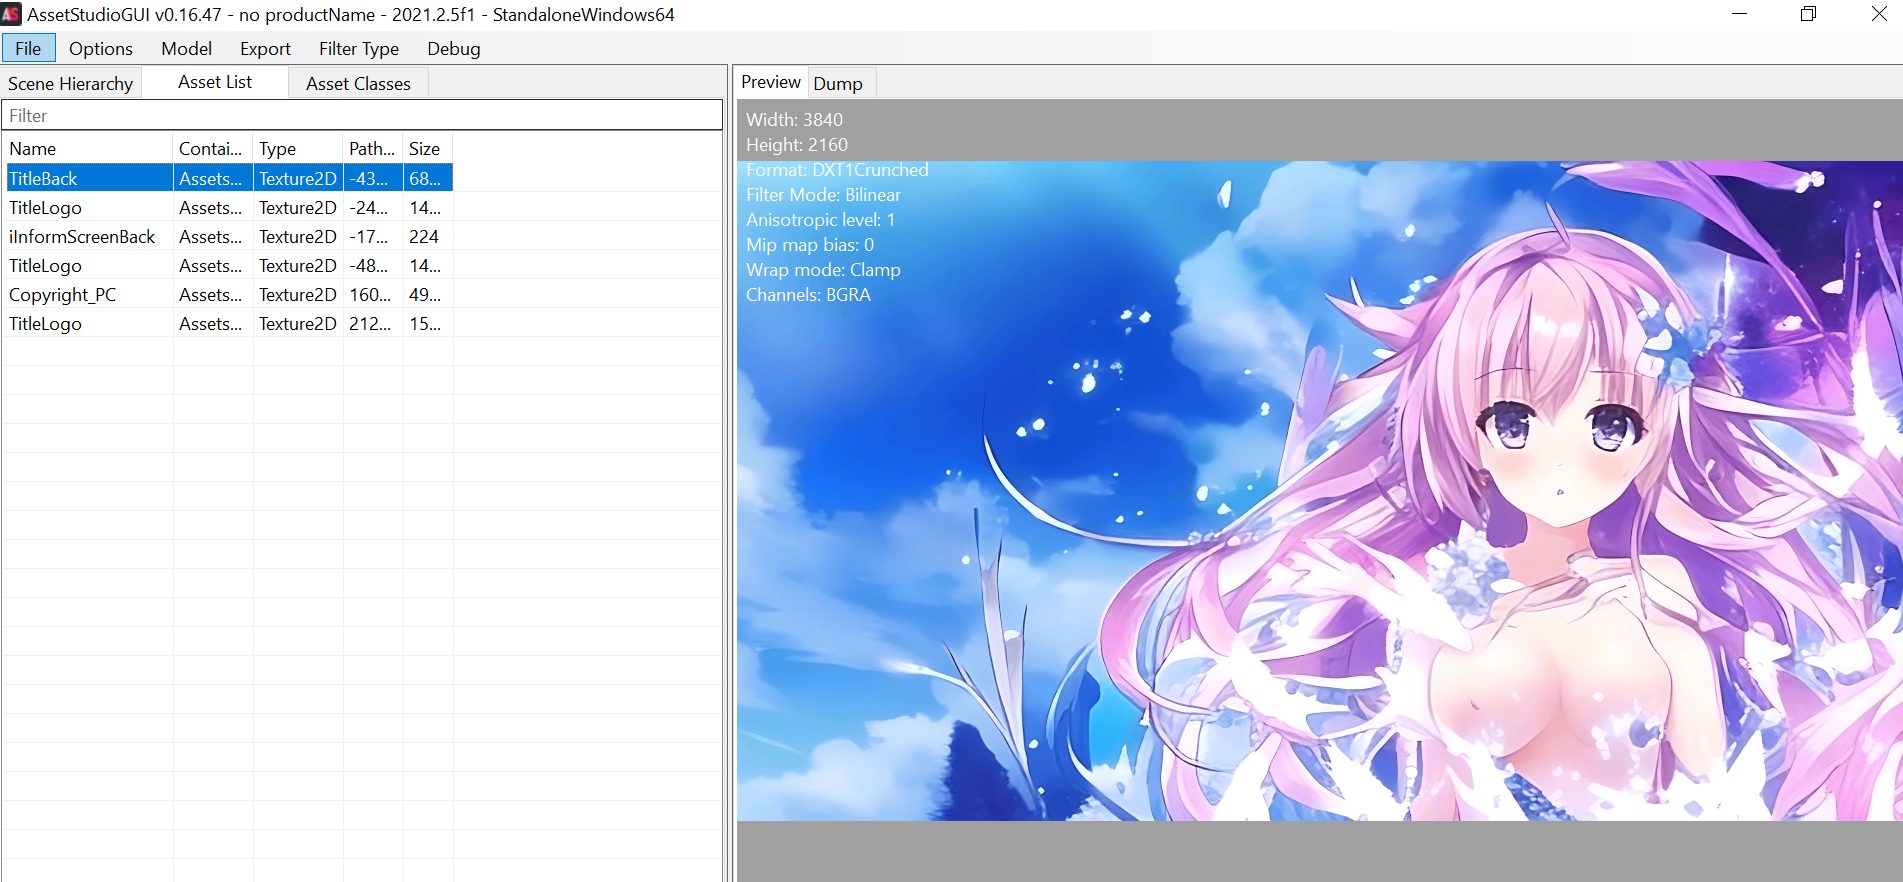The width and height of the screenshot is (1903, 882).
Task: Open the Options menu
Action: pyautogui.click(x=100, y=48)
